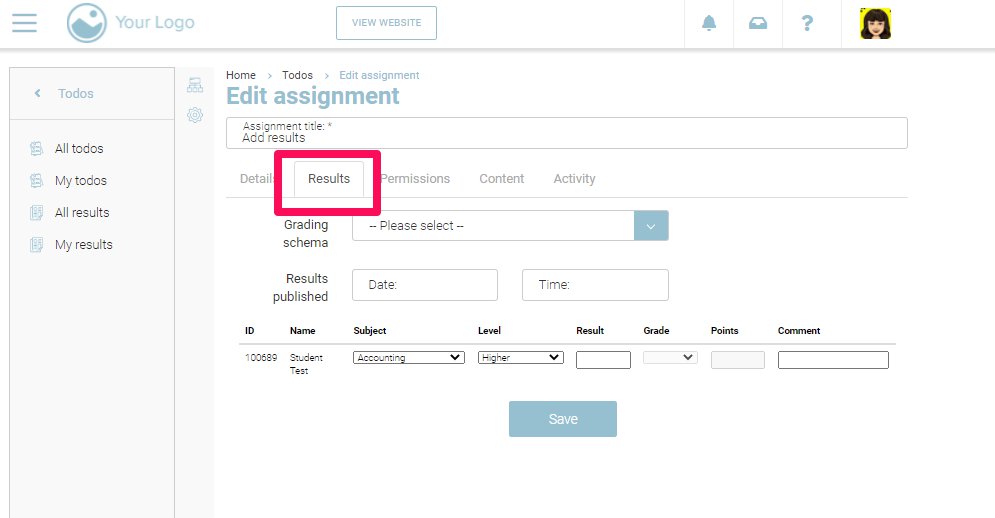Click the help question mark icon
995x518 pixels.
807,23
